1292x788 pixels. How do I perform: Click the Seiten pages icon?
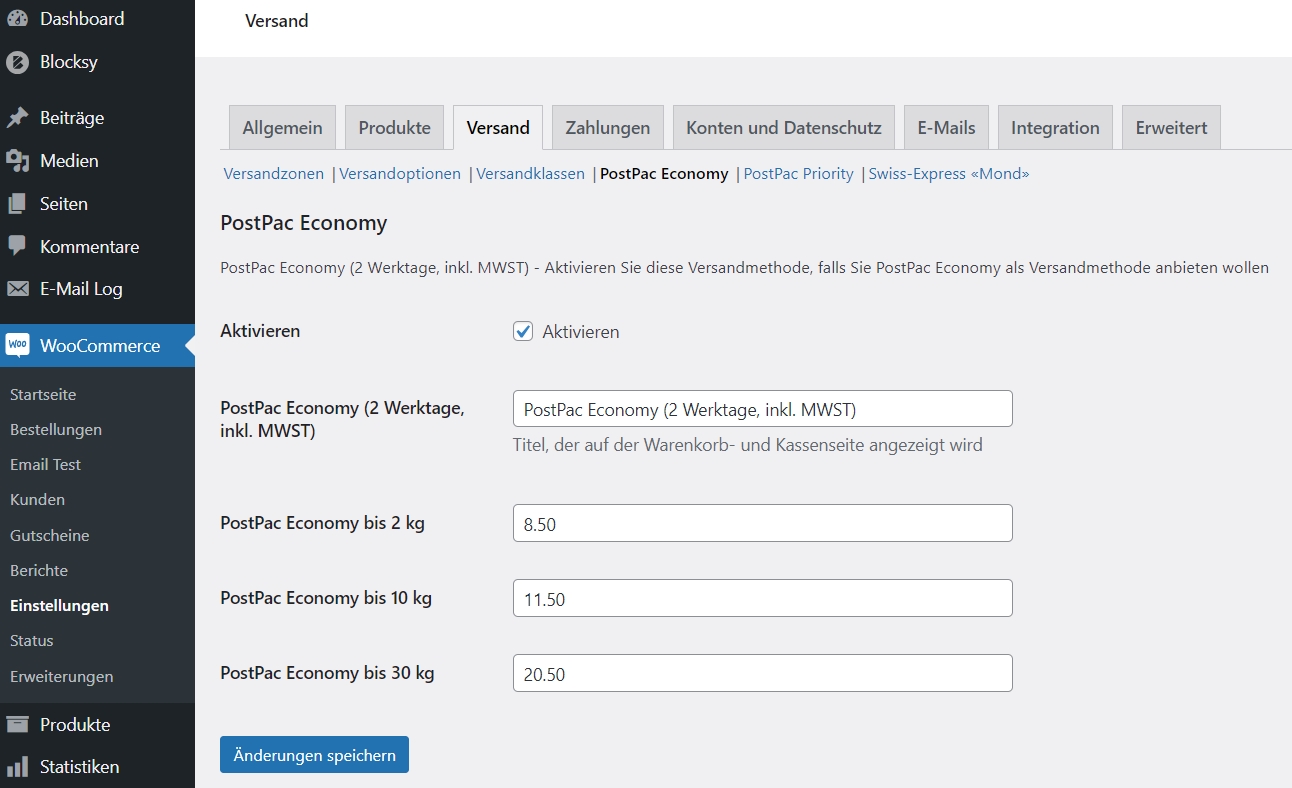[x=17, y=204]
